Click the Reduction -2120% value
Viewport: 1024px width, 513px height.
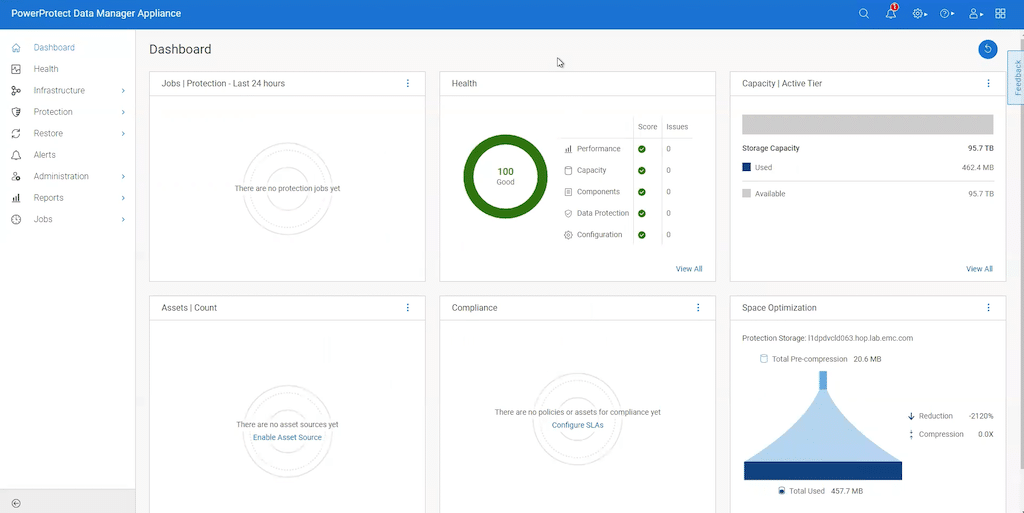981,416
